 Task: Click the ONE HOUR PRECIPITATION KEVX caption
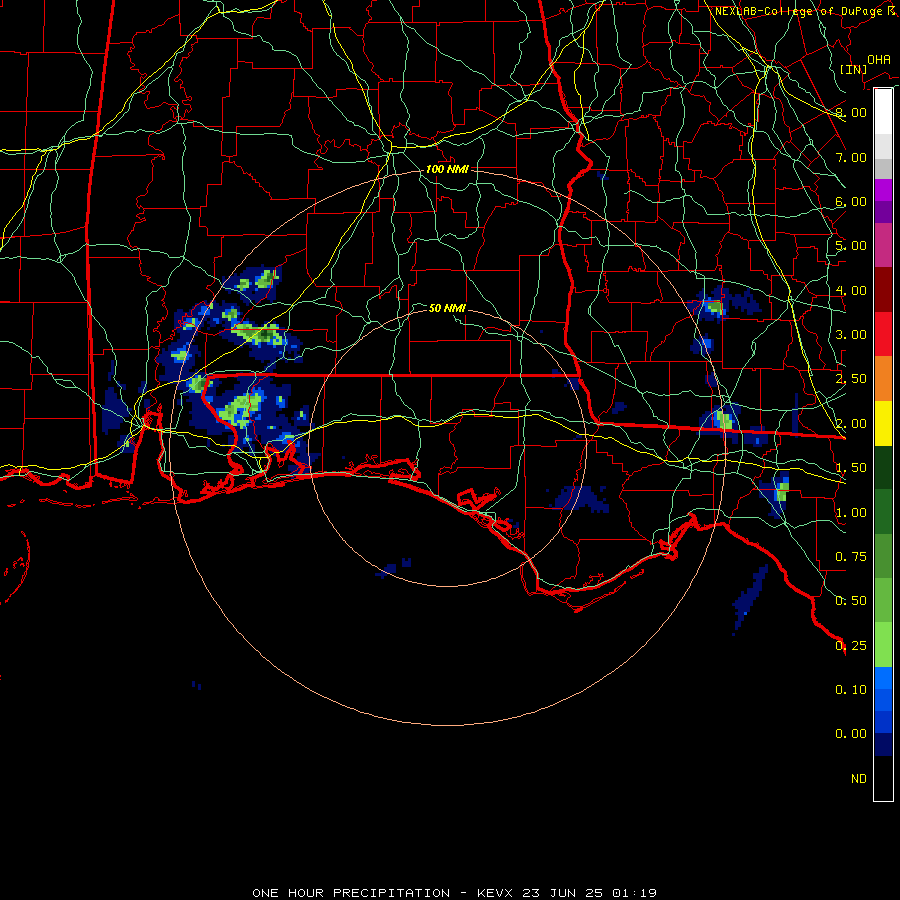[454, 893]
